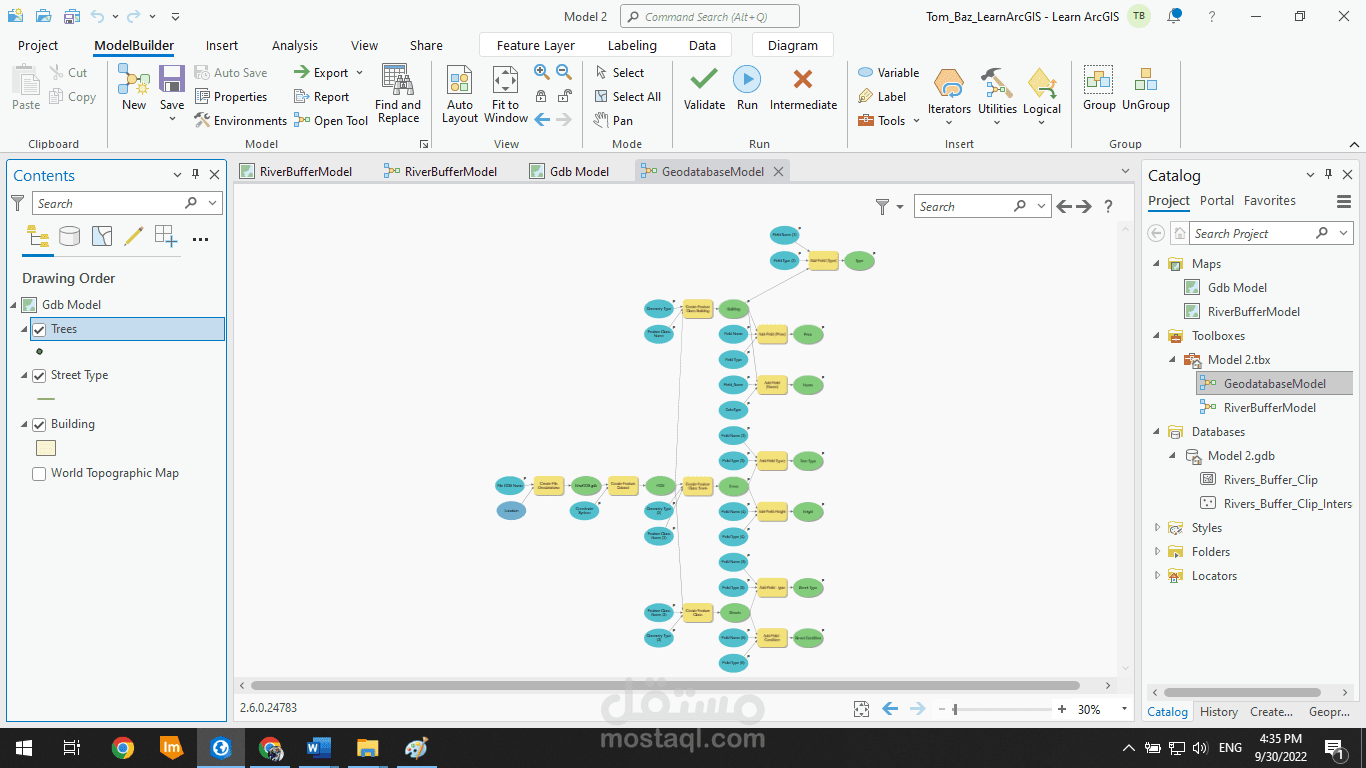This screenshot has height=768, width=1366.
Task: Validate the model with green checkmark
Action: click(704, 88)
